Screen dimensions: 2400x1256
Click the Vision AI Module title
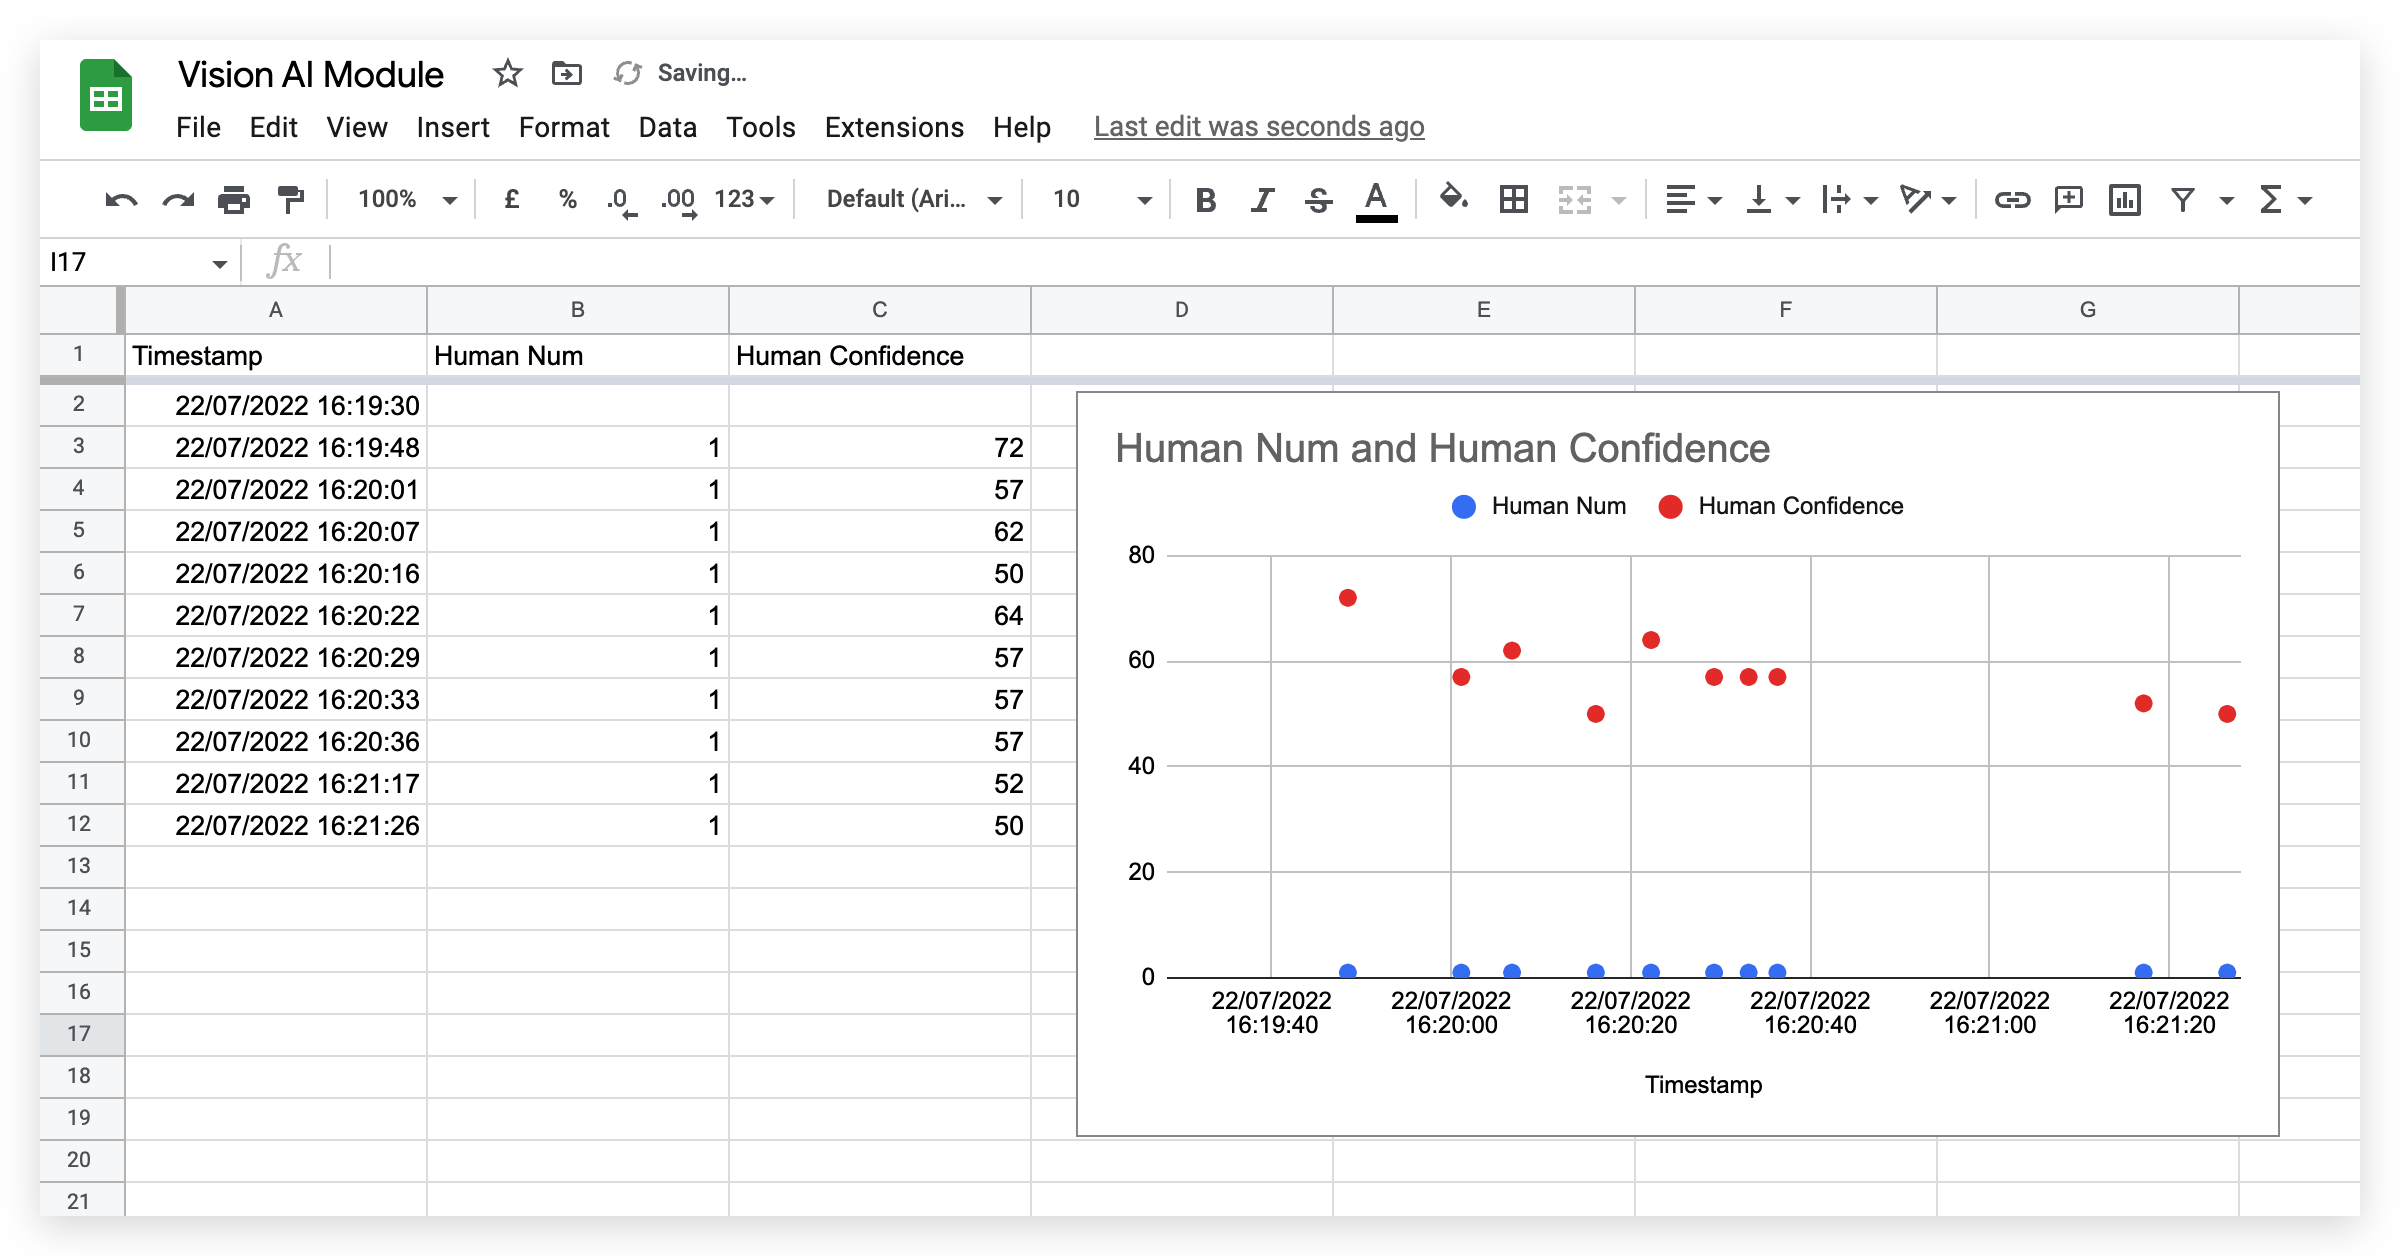click(311, 74)
